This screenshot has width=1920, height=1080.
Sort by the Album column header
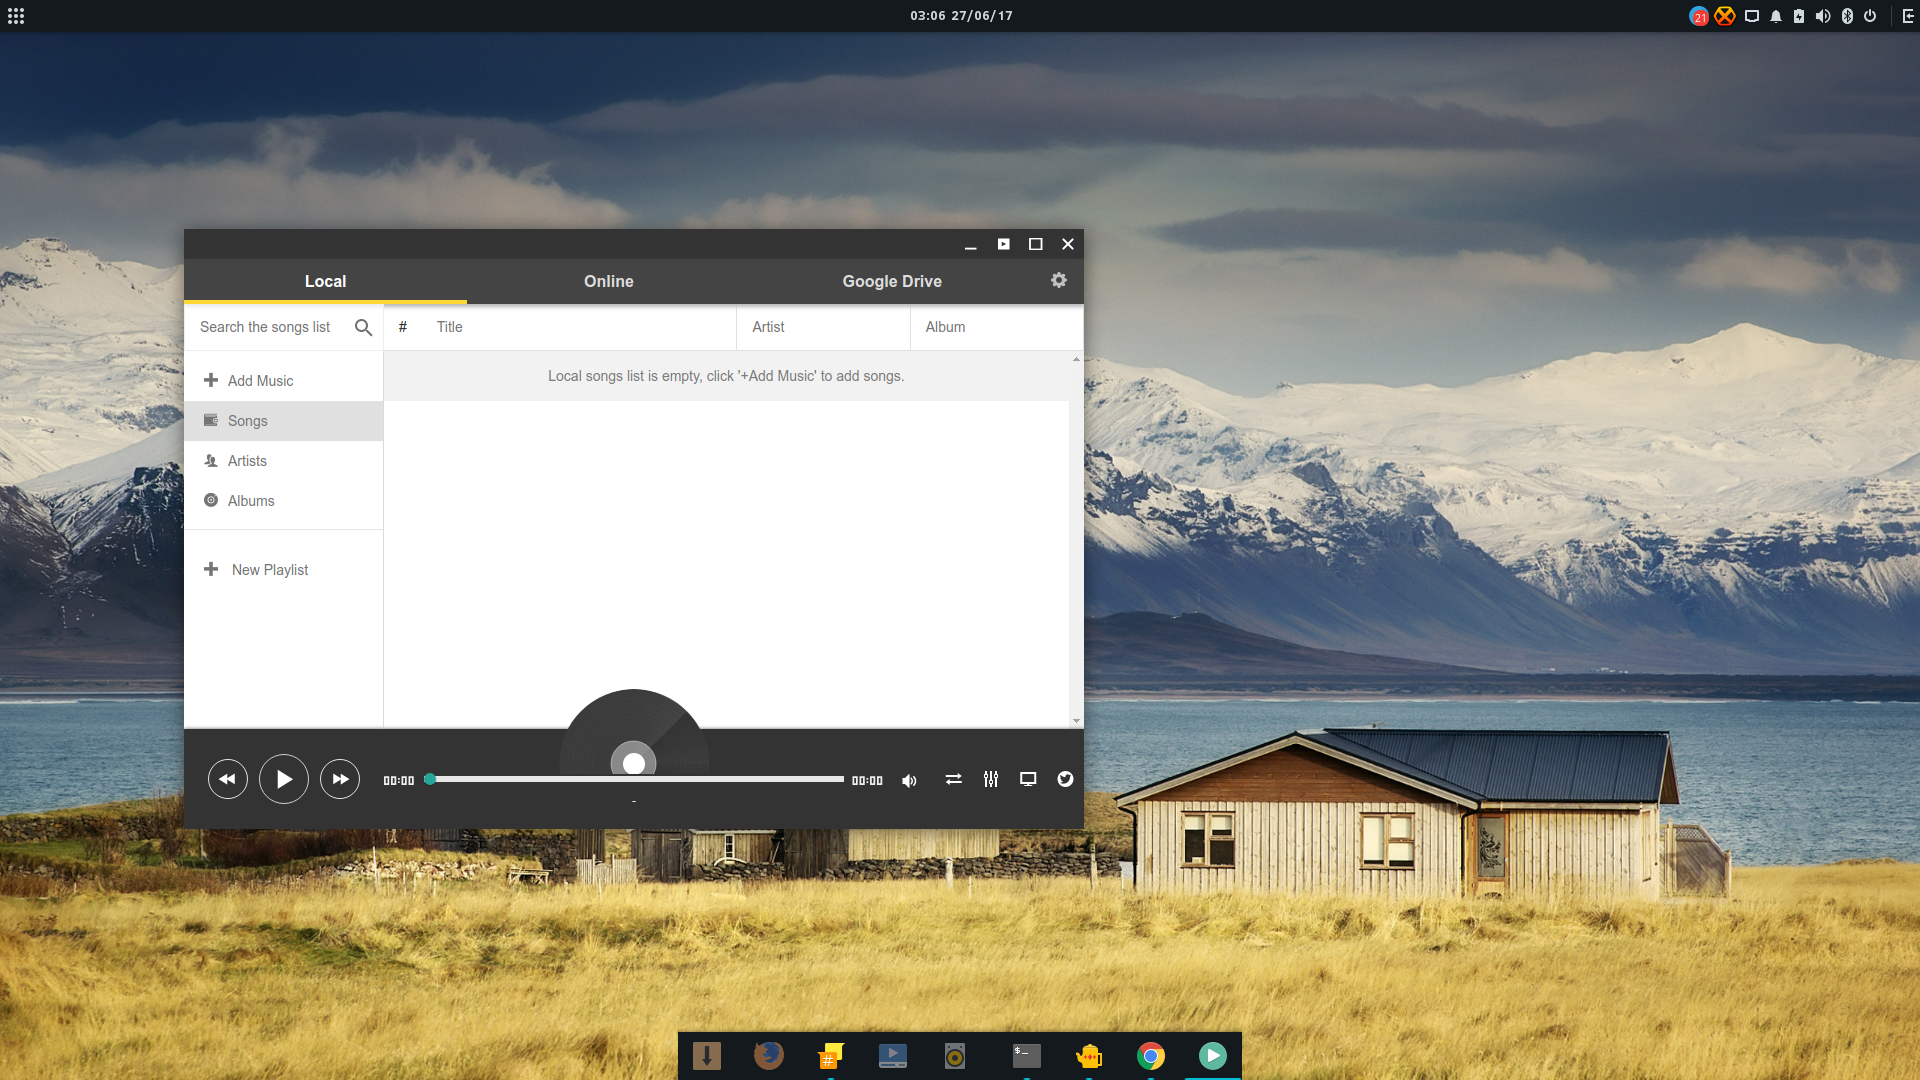945,327
